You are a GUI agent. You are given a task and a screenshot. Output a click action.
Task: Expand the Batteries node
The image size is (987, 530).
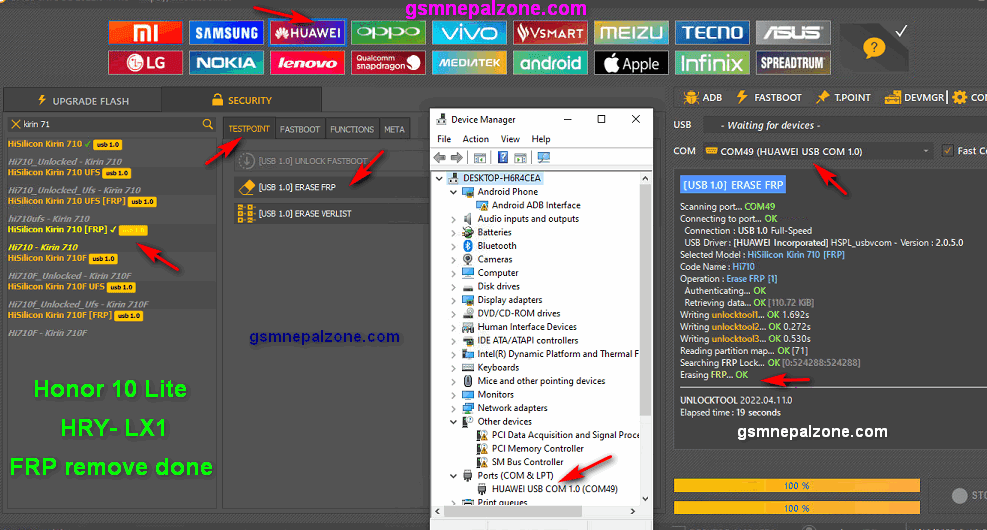click(453, 232)
